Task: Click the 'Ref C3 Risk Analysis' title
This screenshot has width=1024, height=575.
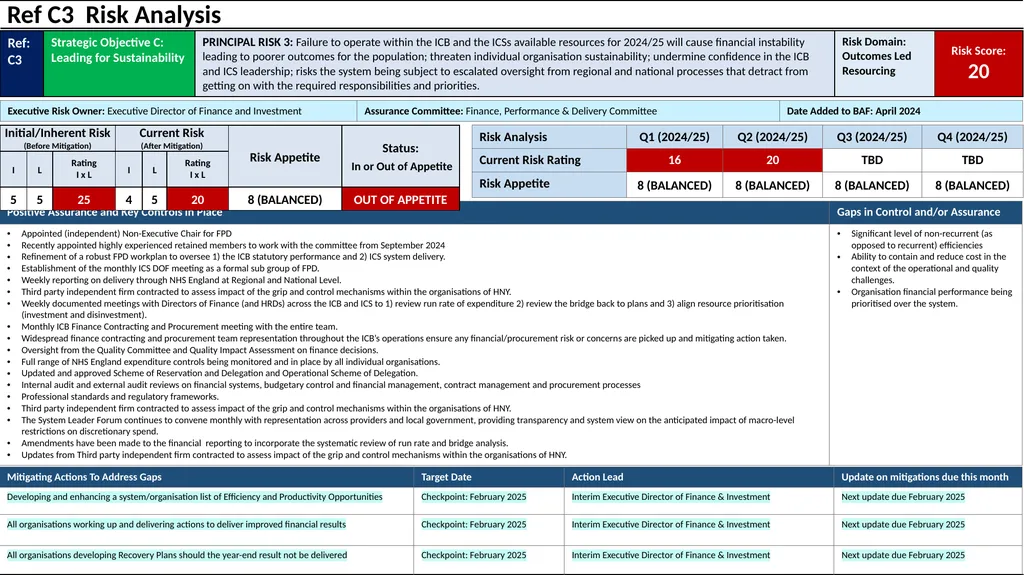Action: (114, 14)
